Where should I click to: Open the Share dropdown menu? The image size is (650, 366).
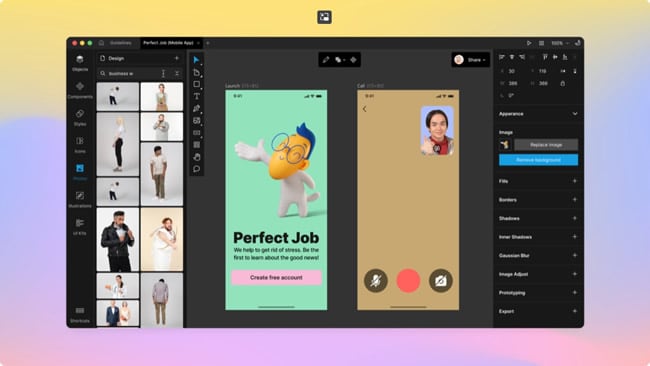coord(476,60)
